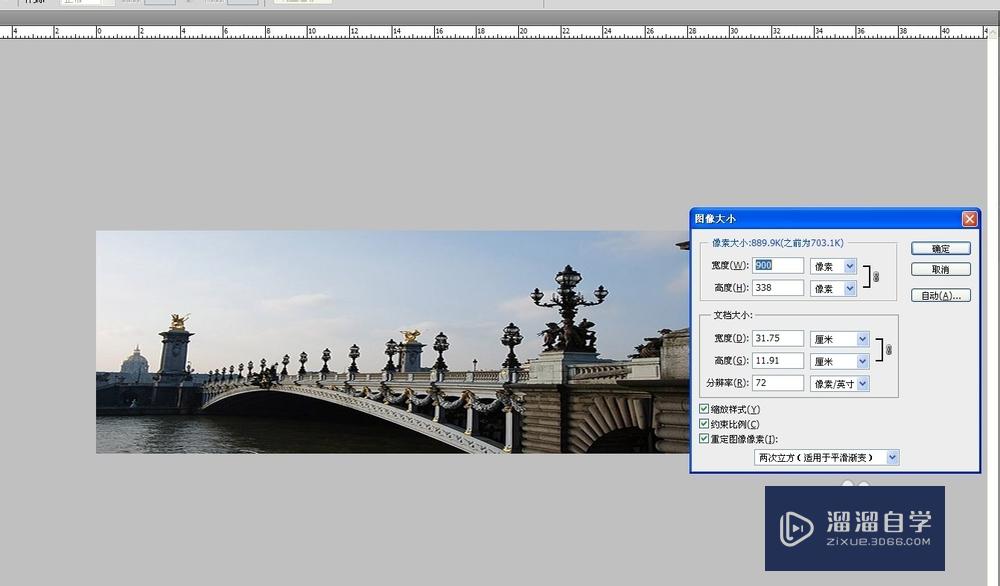The image size is (1000, 586).
Task: Click the chain link icon beside document size
Action: click(x=888, y=350)
